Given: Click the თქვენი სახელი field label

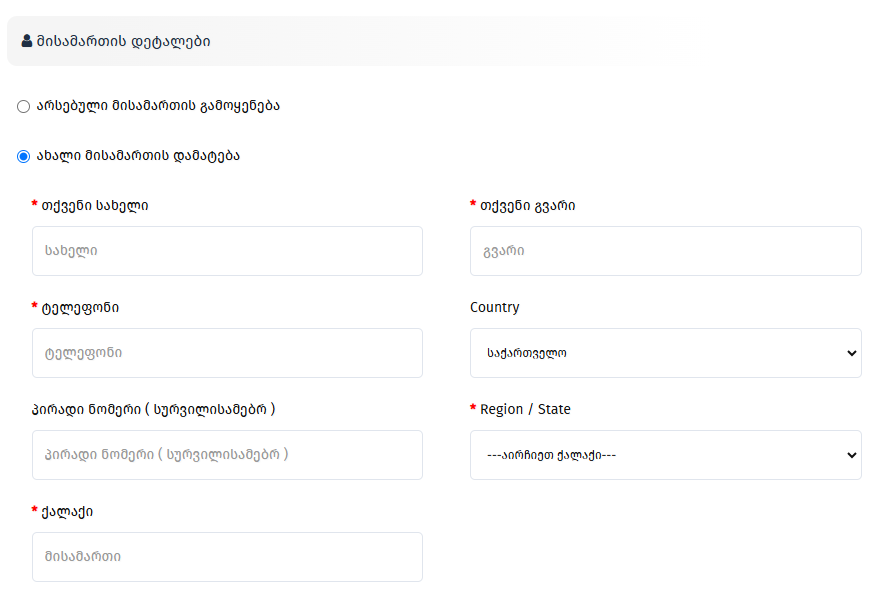Looking at the screenshot, I should (95, 206).
